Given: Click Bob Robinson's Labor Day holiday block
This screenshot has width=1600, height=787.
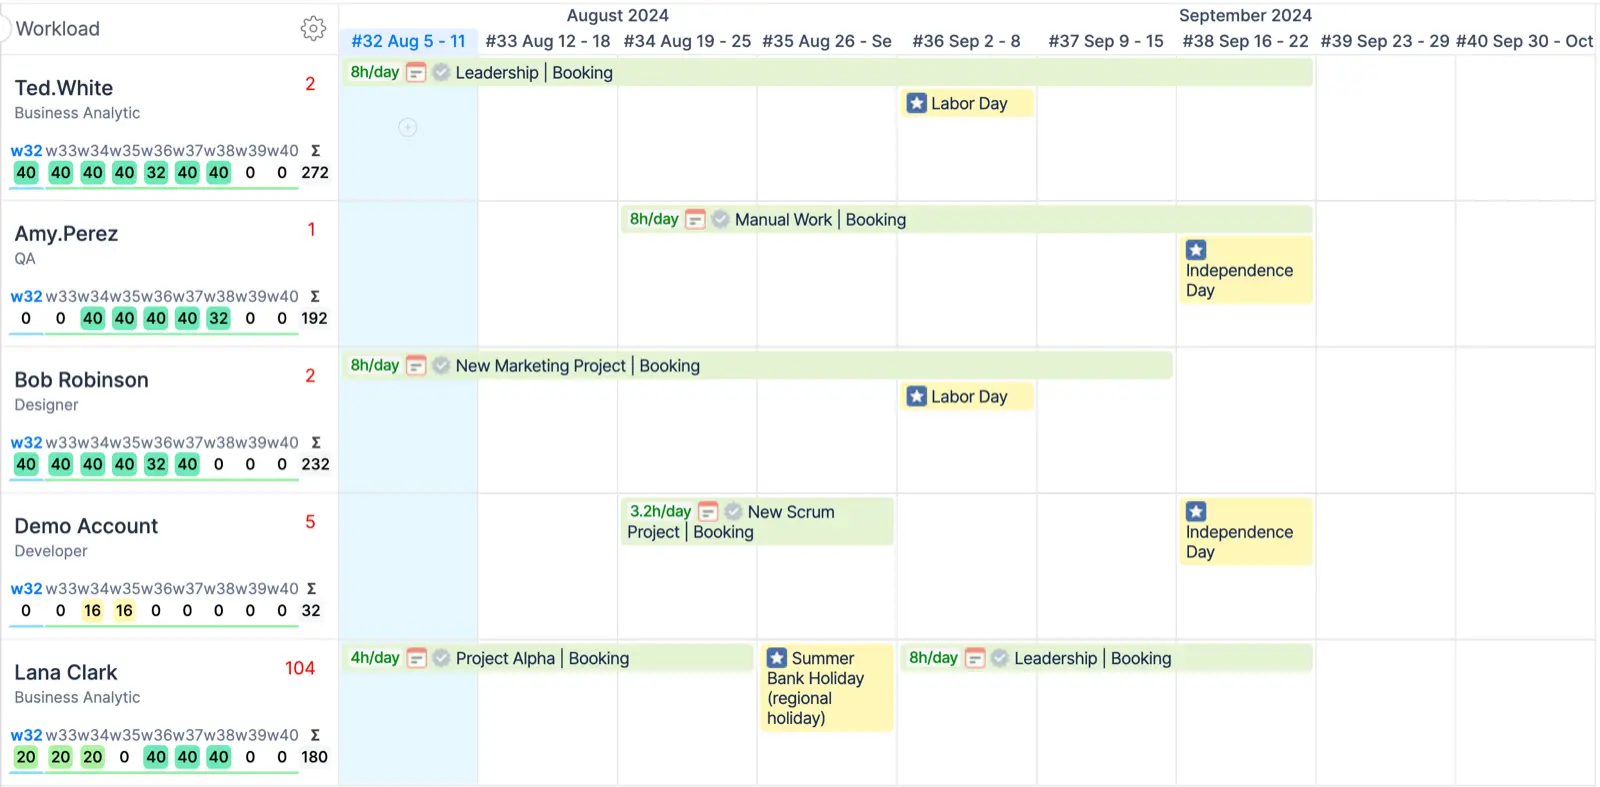Looking at the screenshot, I should [x=967, y=396].
